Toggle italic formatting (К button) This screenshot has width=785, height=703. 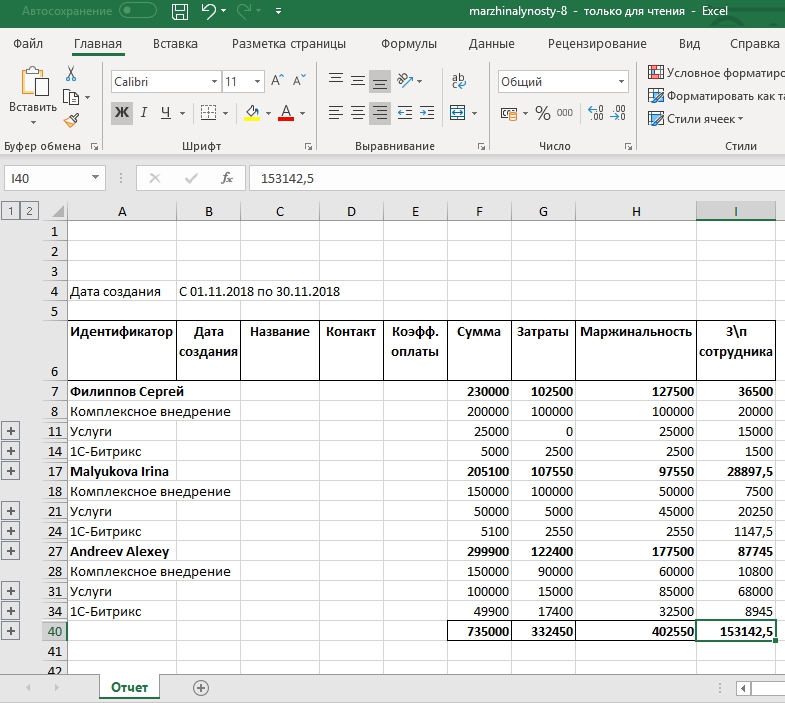144,113
